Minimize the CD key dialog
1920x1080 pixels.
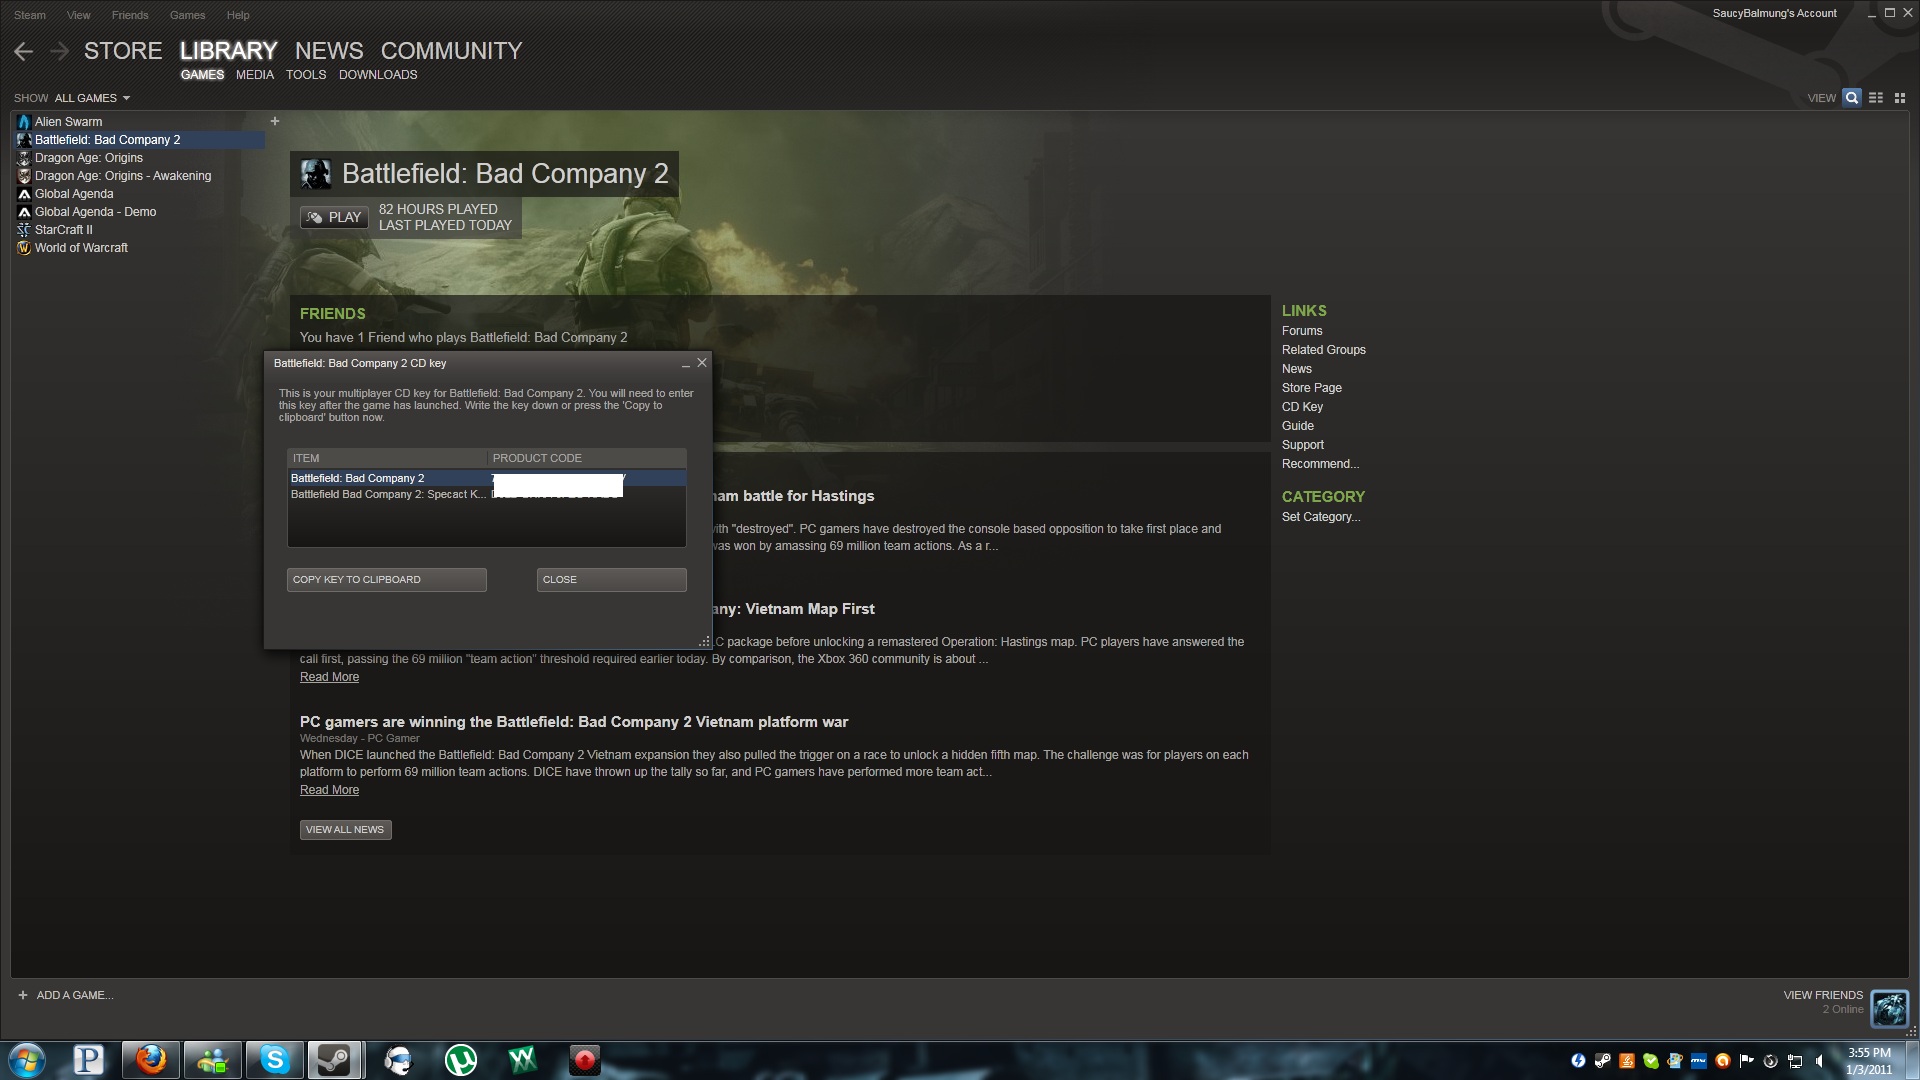click(686, 364)
